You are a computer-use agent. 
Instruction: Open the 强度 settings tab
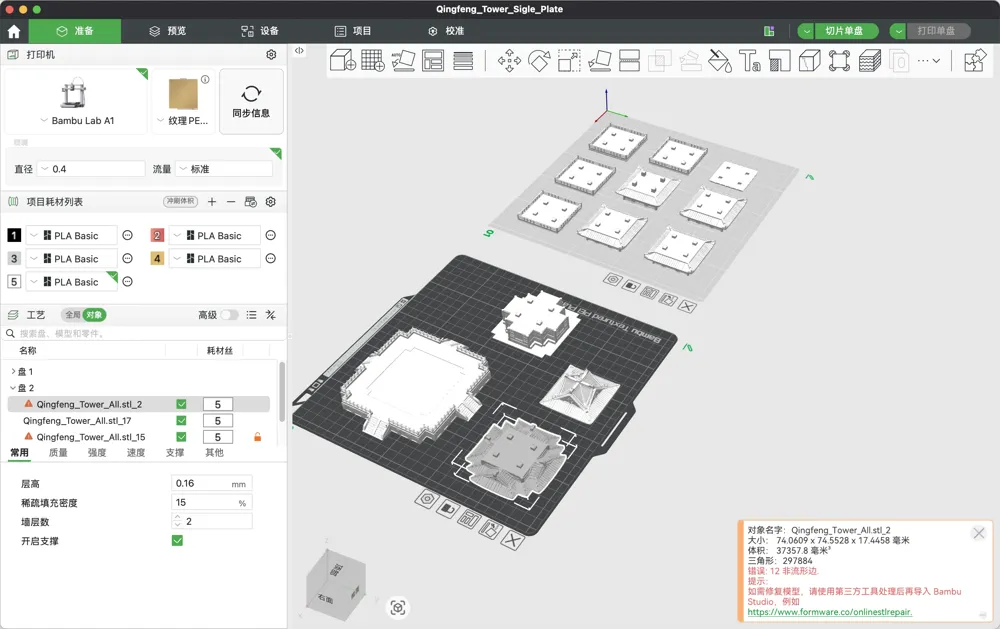click(x=97, y=452)
